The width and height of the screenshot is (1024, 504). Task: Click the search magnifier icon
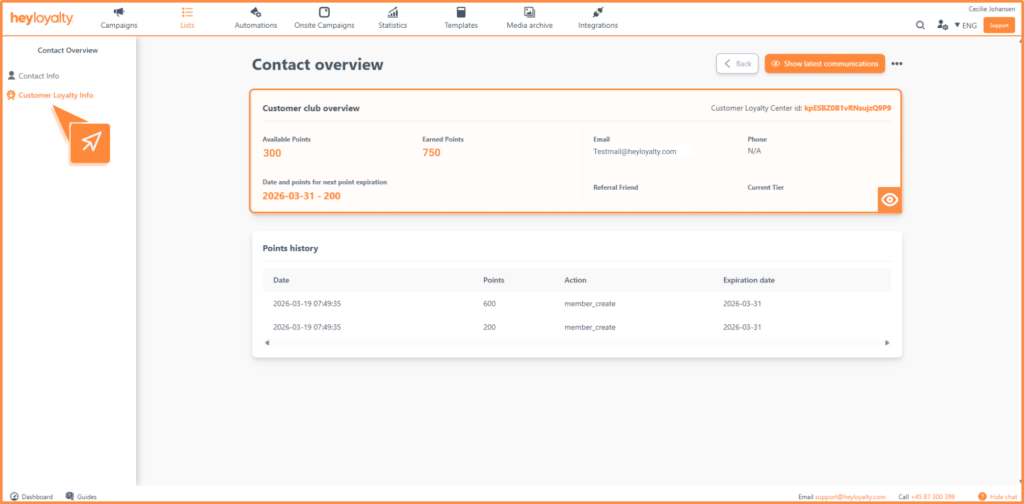coord(920,25)
